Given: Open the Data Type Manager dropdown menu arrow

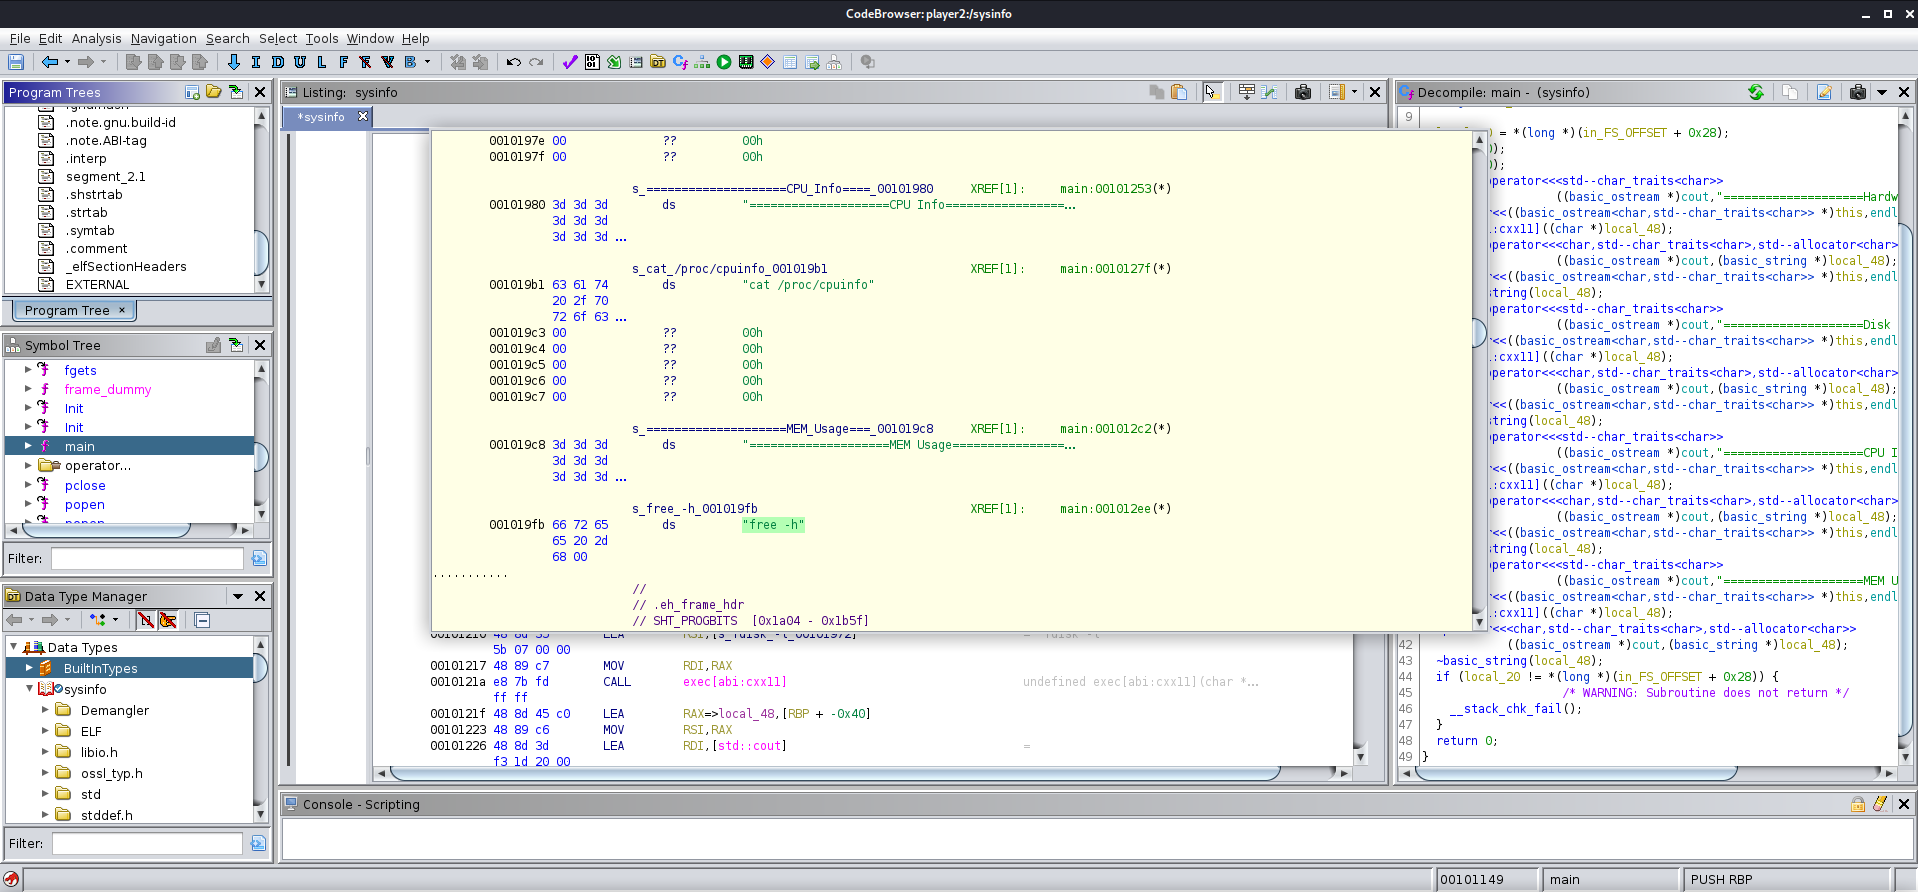Looking at the screenshot, I should (x=238, y=596).
